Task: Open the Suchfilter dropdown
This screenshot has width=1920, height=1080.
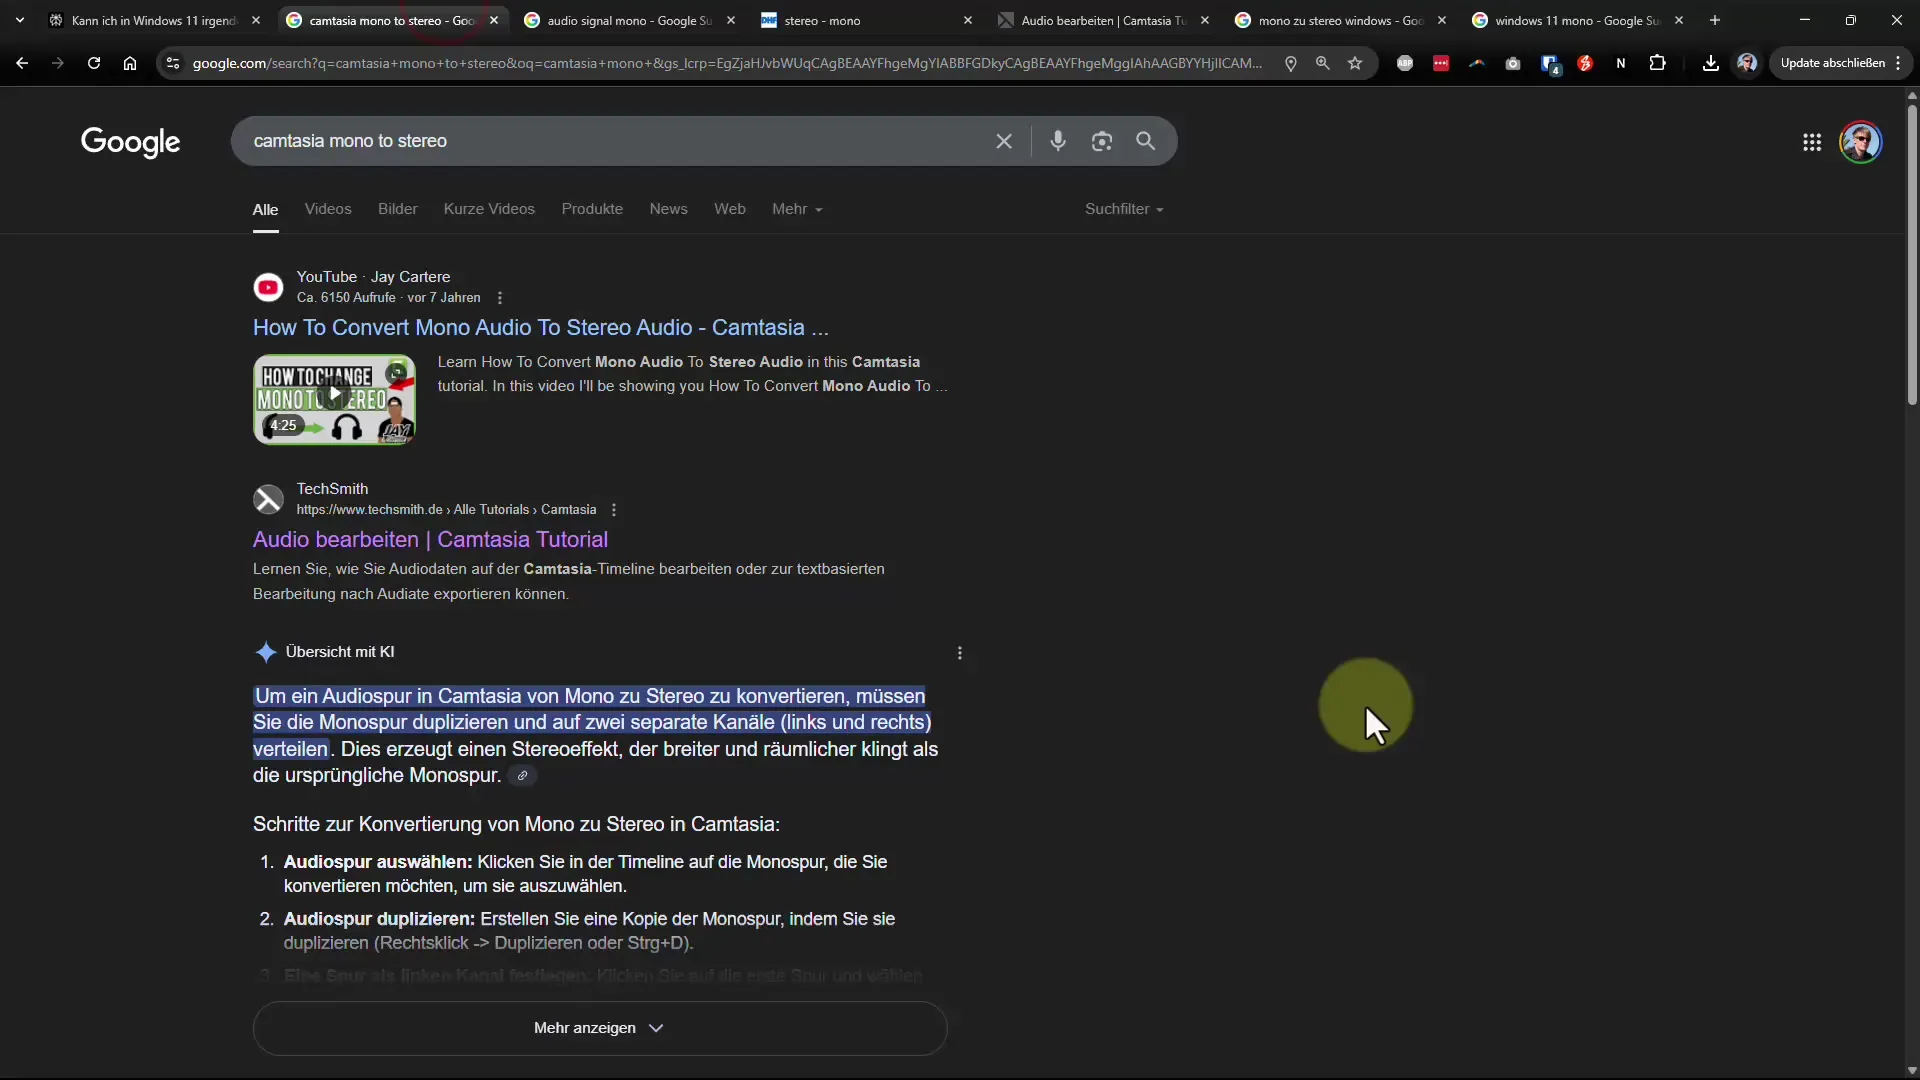Action: [x=1124, y=209]
